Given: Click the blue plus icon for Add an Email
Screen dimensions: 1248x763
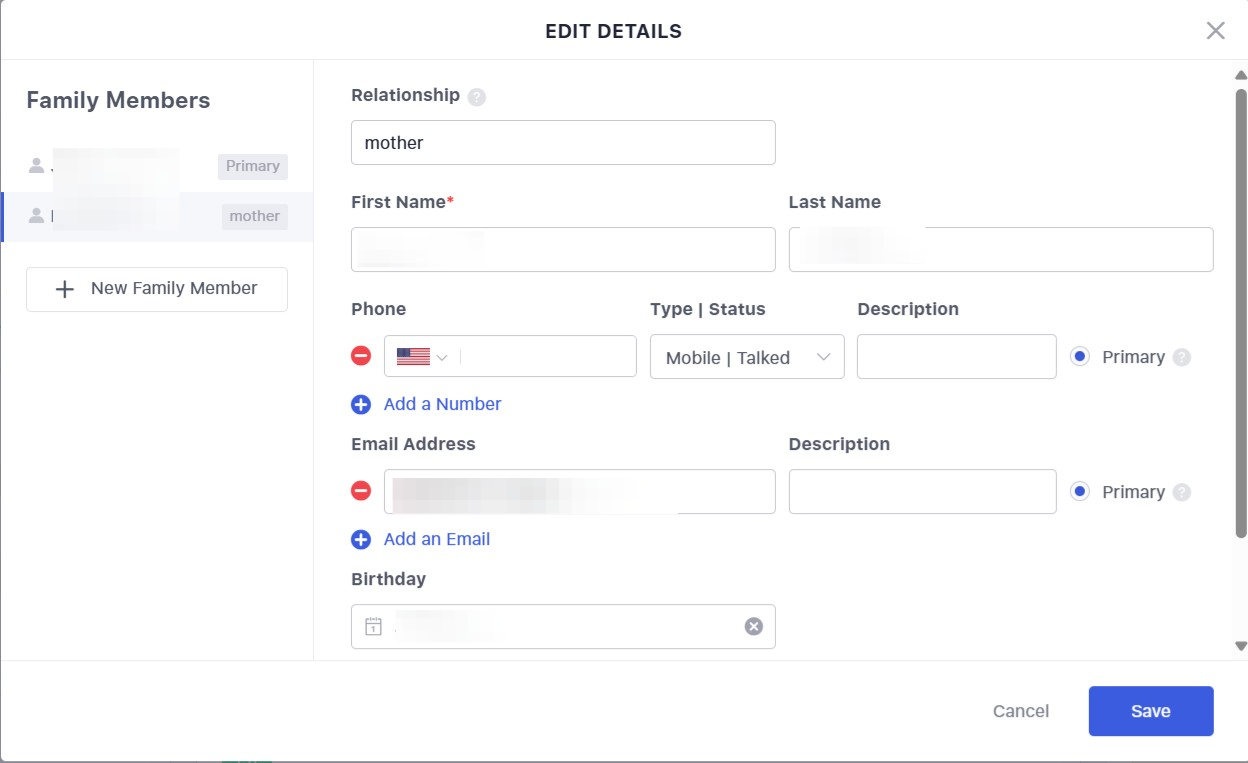Looking at the screenshot, I should click(361, 539).
